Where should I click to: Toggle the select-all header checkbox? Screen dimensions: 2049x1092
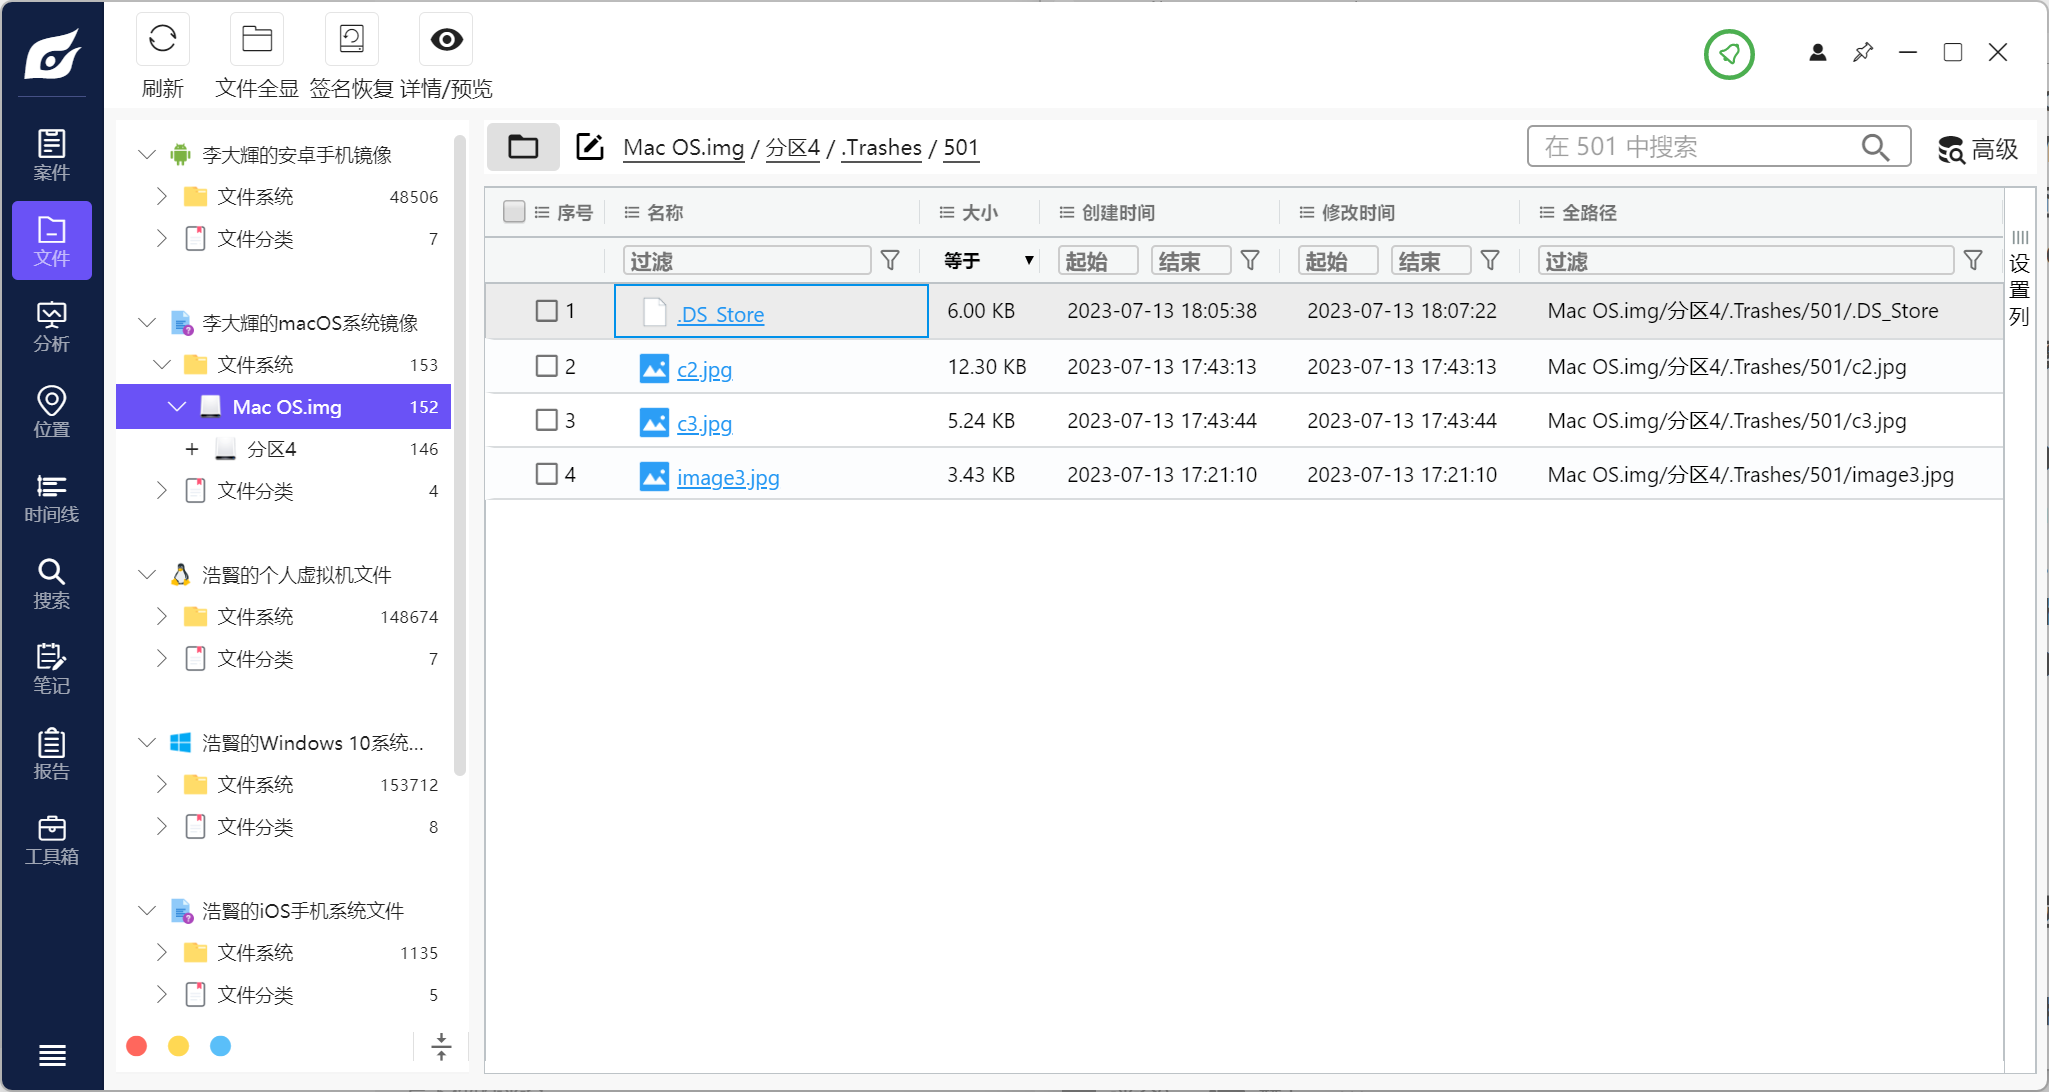point(514,212)
